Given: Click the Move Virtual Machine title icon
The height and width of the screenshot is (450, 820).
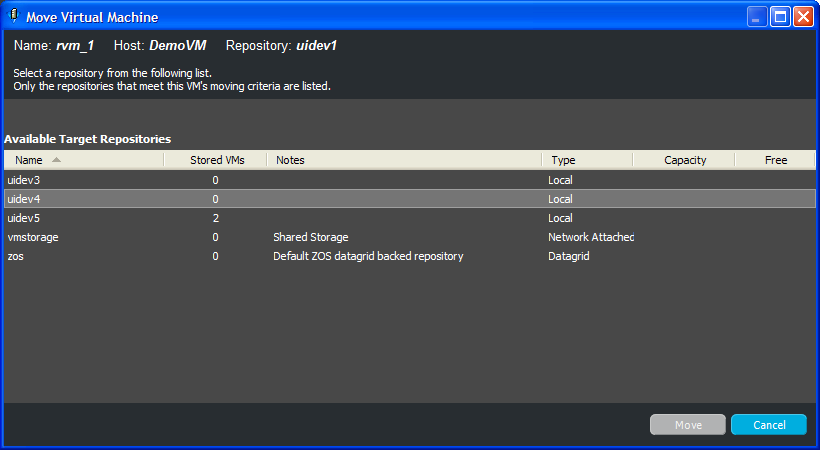Looking at the screenshot, I should point(14,16).
